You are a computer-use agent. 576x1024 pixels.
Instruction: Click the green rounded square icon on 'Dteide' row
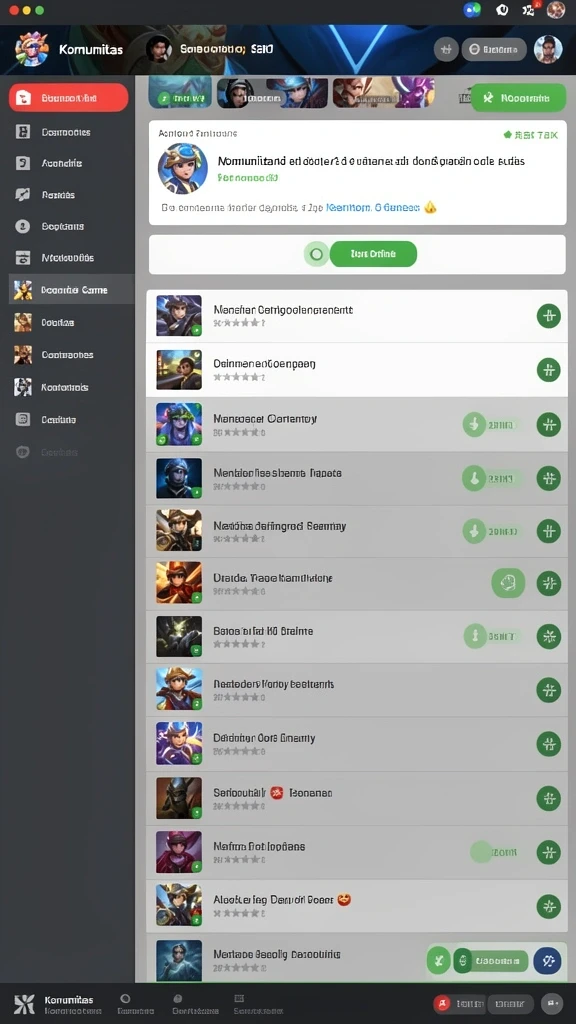coord(507,583)
